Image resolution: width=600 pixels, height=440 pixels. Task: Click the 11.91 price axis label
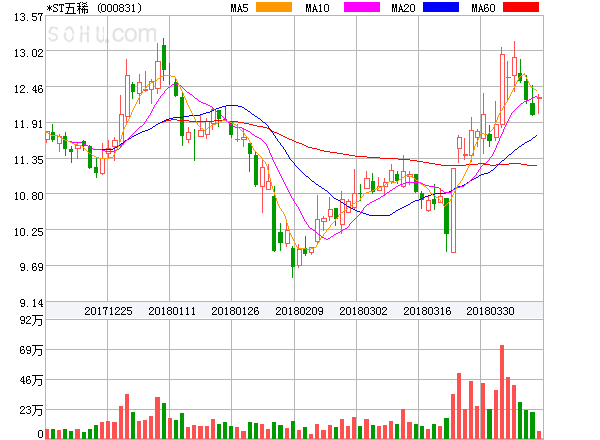29,124
